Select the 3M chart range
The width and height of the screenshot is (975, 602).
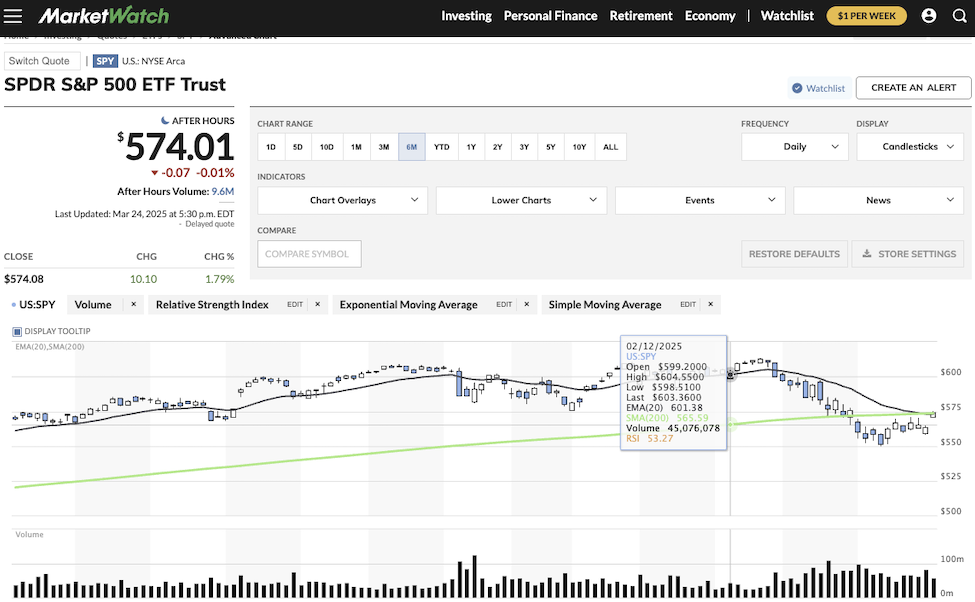point(384,147)
